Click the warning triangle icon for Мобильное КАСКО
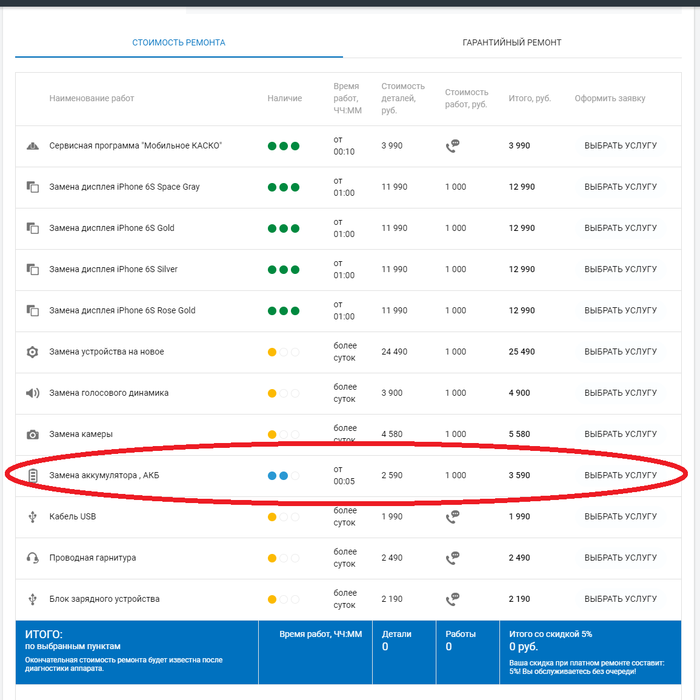 click(x=32, y=146)
